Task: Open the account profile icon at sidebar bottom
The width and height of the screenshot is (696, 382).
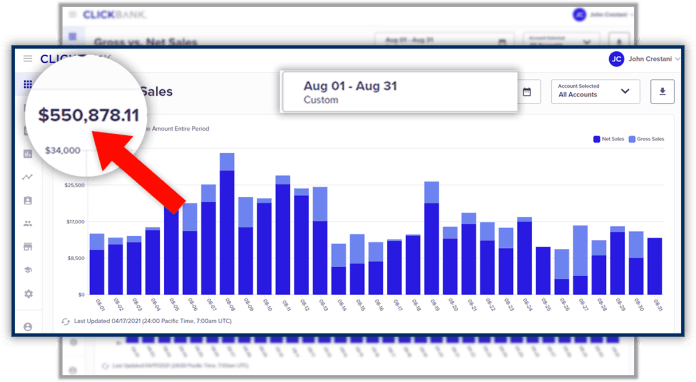Action: [28, 327]
